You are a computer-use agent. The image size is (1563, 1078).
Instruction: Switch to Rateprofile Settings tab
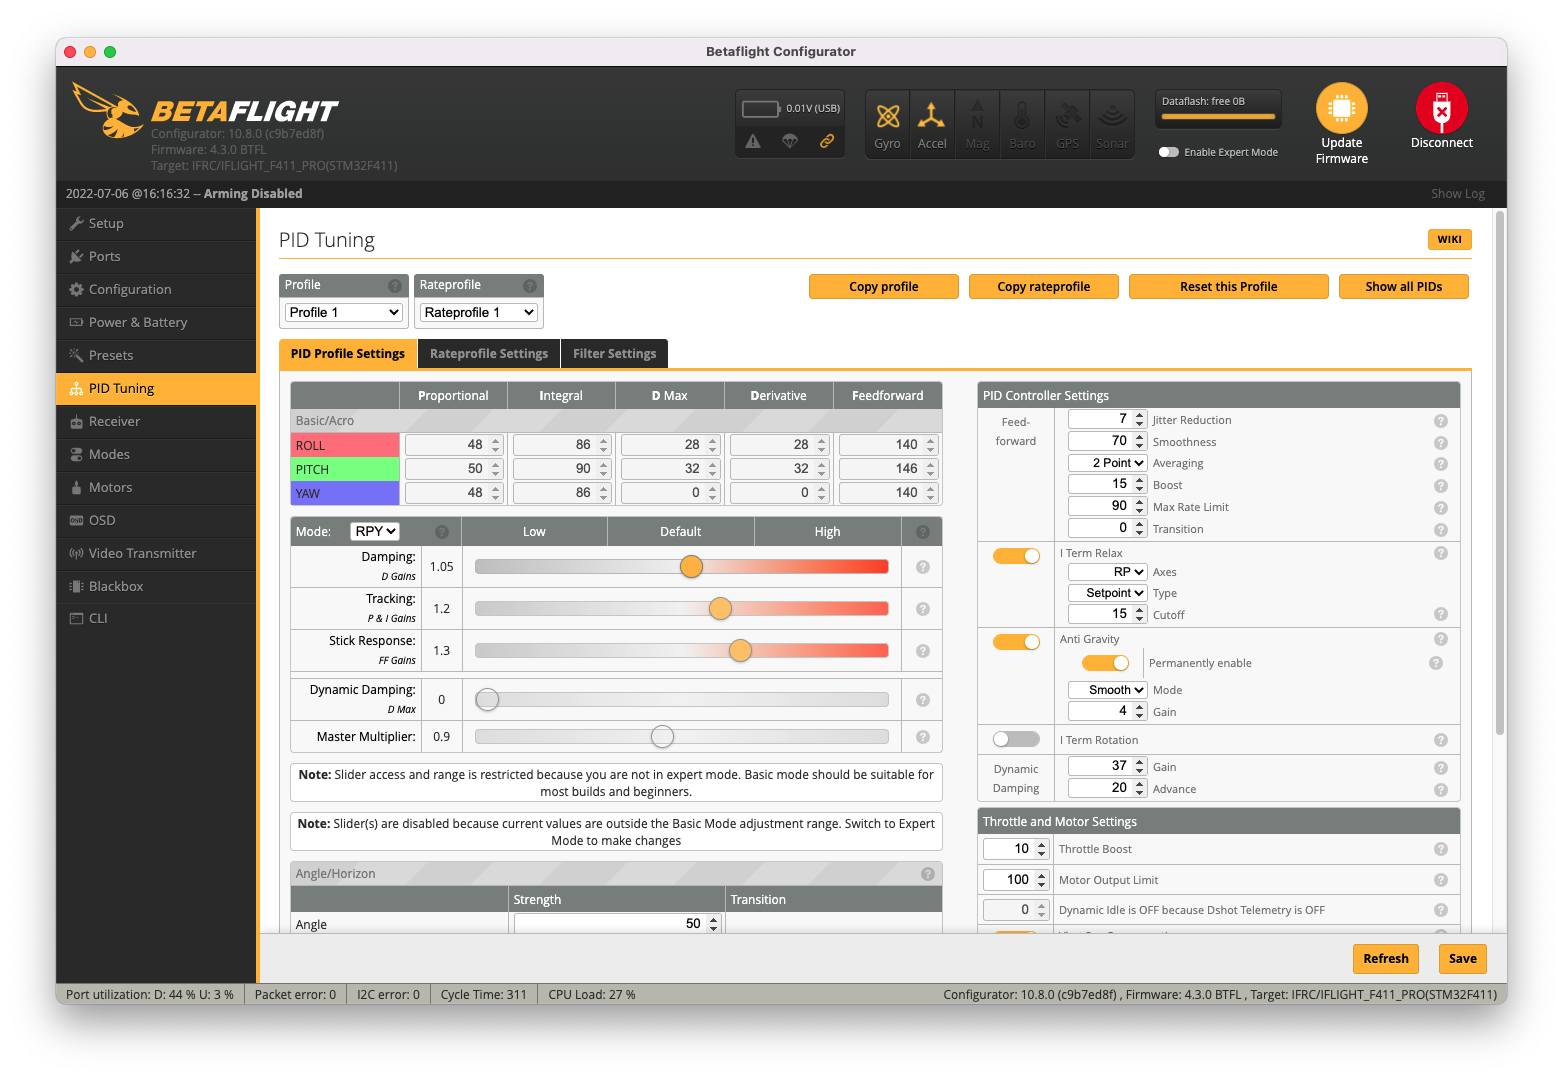point(489,354)
